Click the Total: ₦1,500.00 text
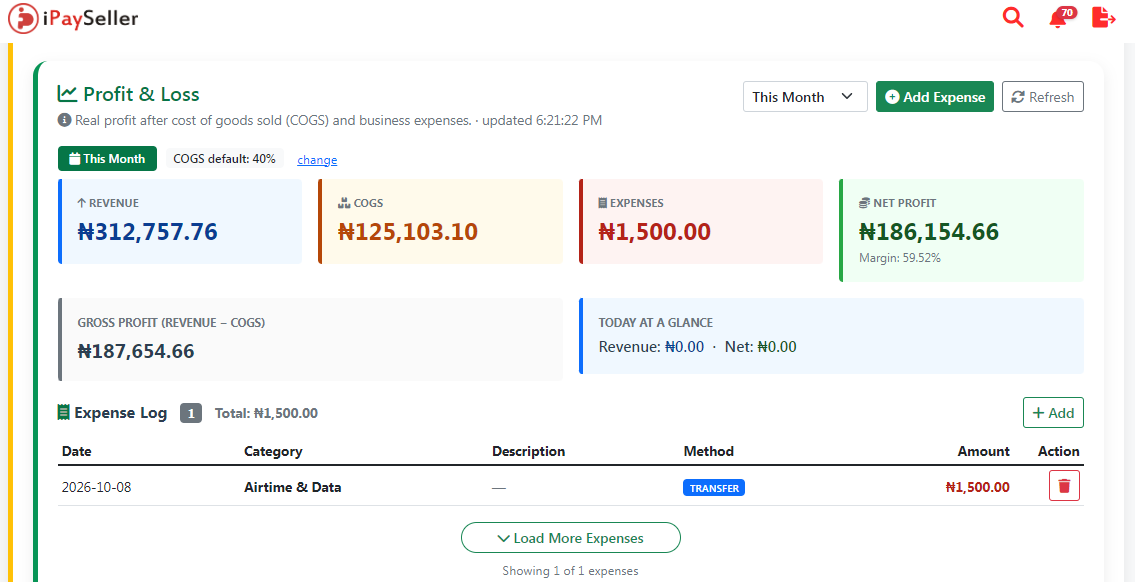1135x582 pixels. pos(266,413)
